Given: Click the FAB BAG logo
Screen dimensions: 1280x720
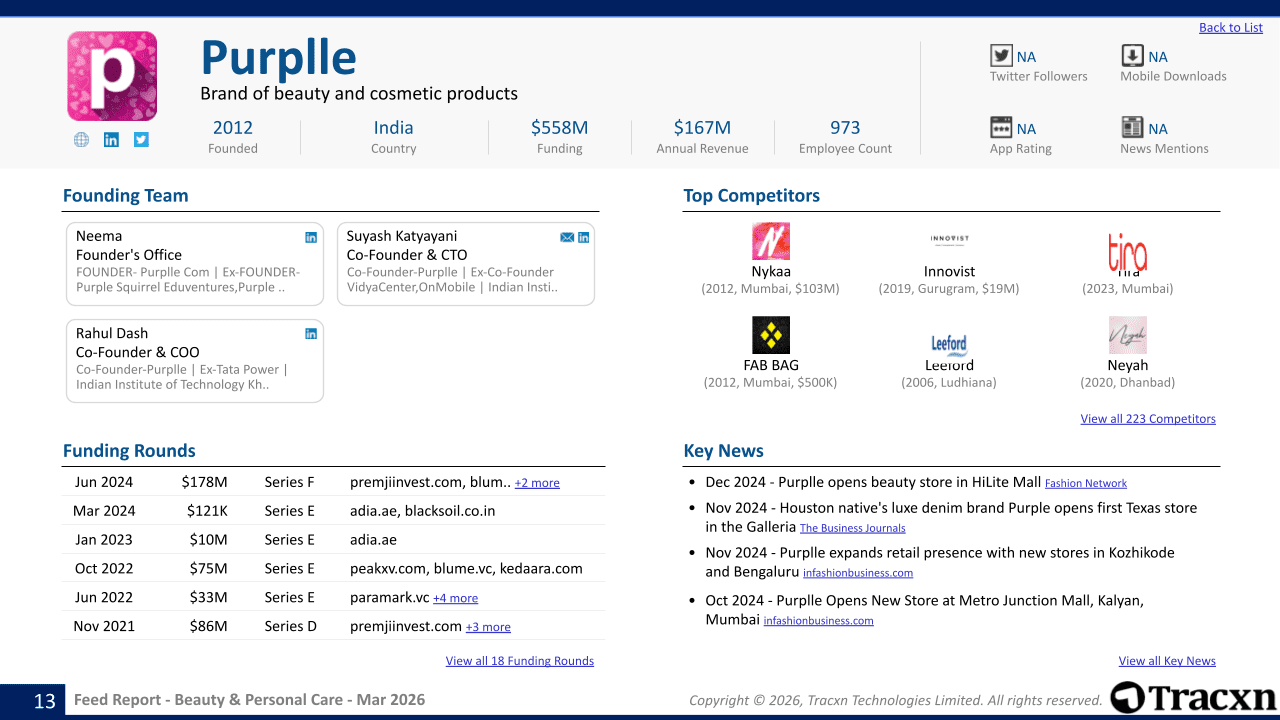Looking at the screenshot, I should (770, 335).
